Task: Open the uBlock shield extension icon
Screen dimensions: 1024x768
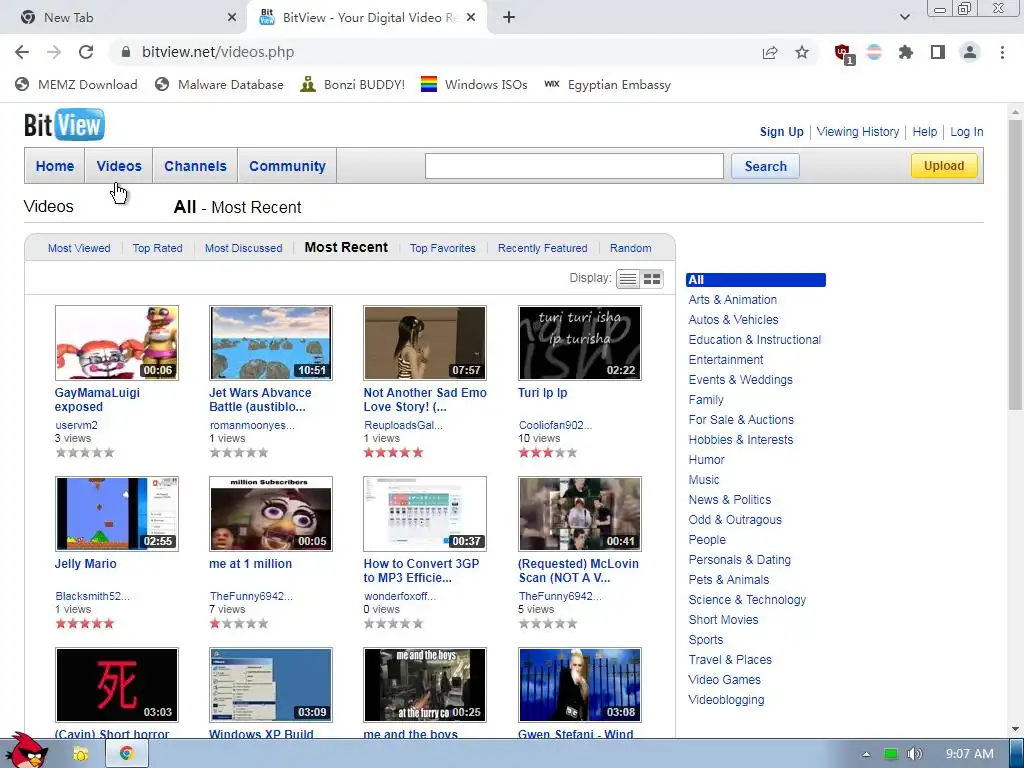Action: coord(844,54)
